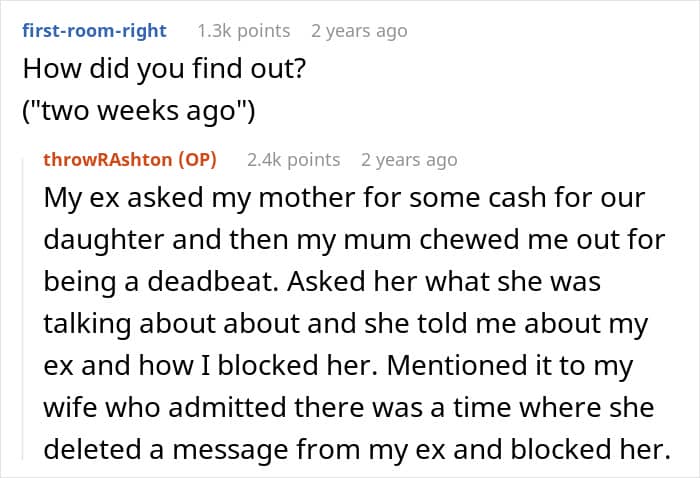Collapse the reply using the vertical thread line
700x478 pixels.
click(23, 308)
